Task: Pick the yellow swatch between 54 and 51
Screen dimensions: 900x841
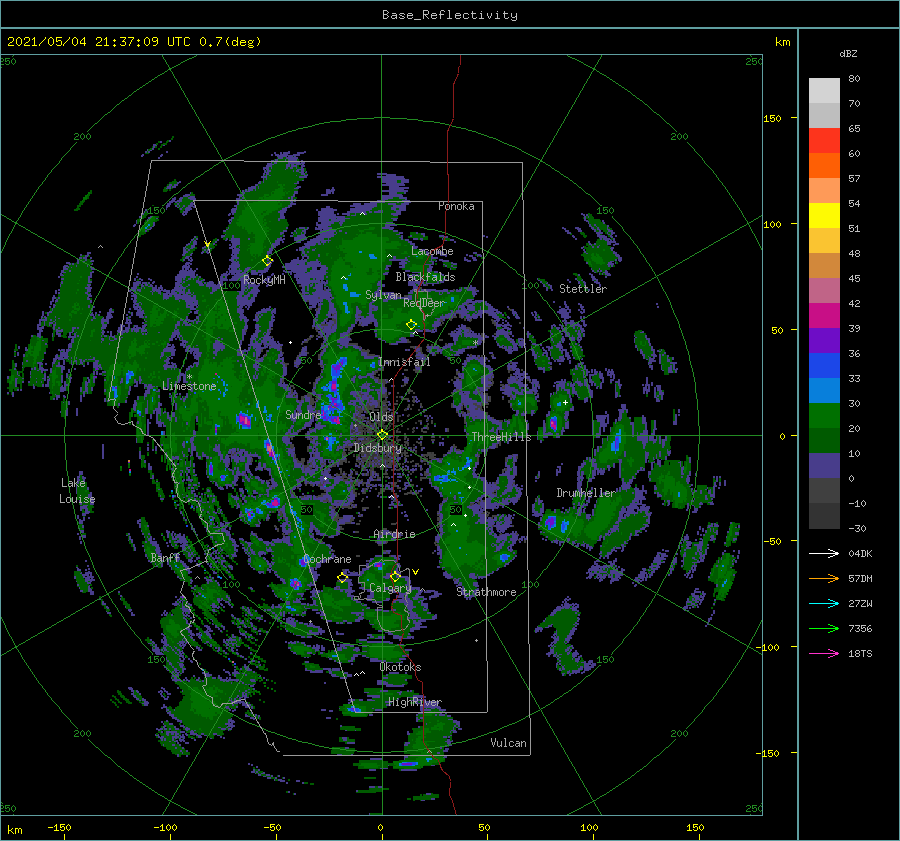Action: click(824, 216)
